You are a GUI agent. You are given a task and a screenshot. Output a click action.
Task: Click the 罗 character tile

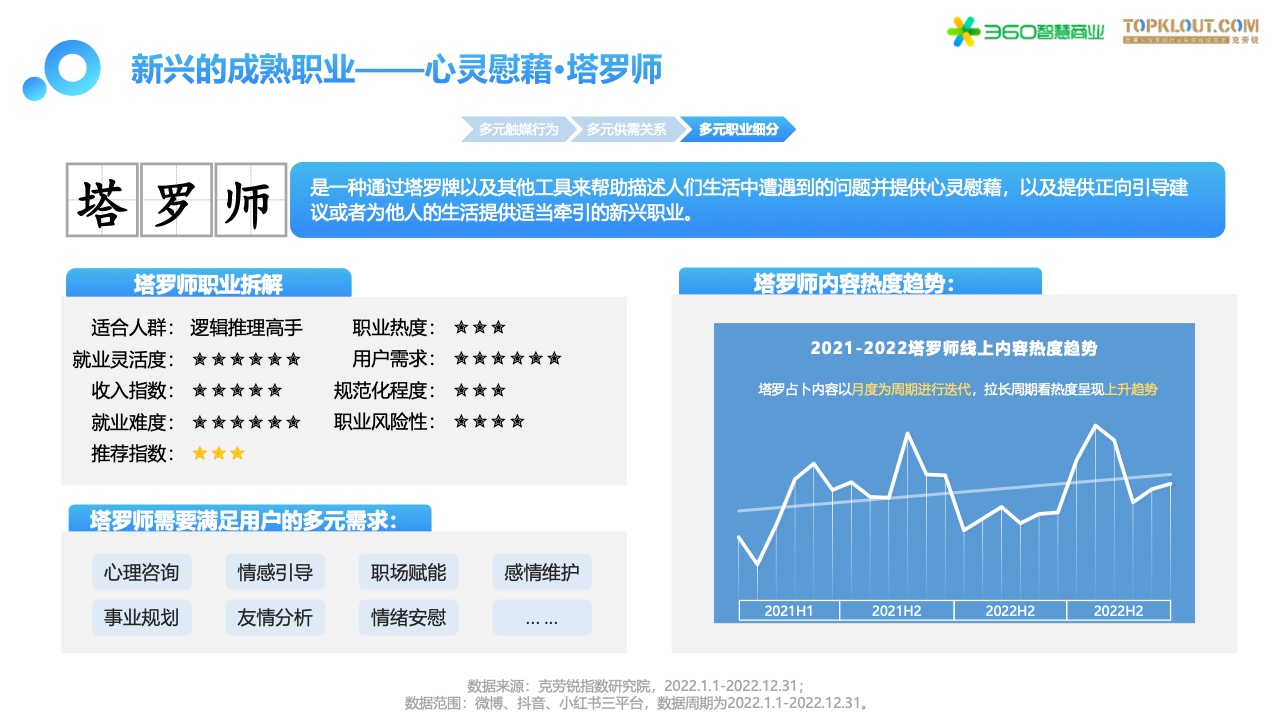(176, 200)
